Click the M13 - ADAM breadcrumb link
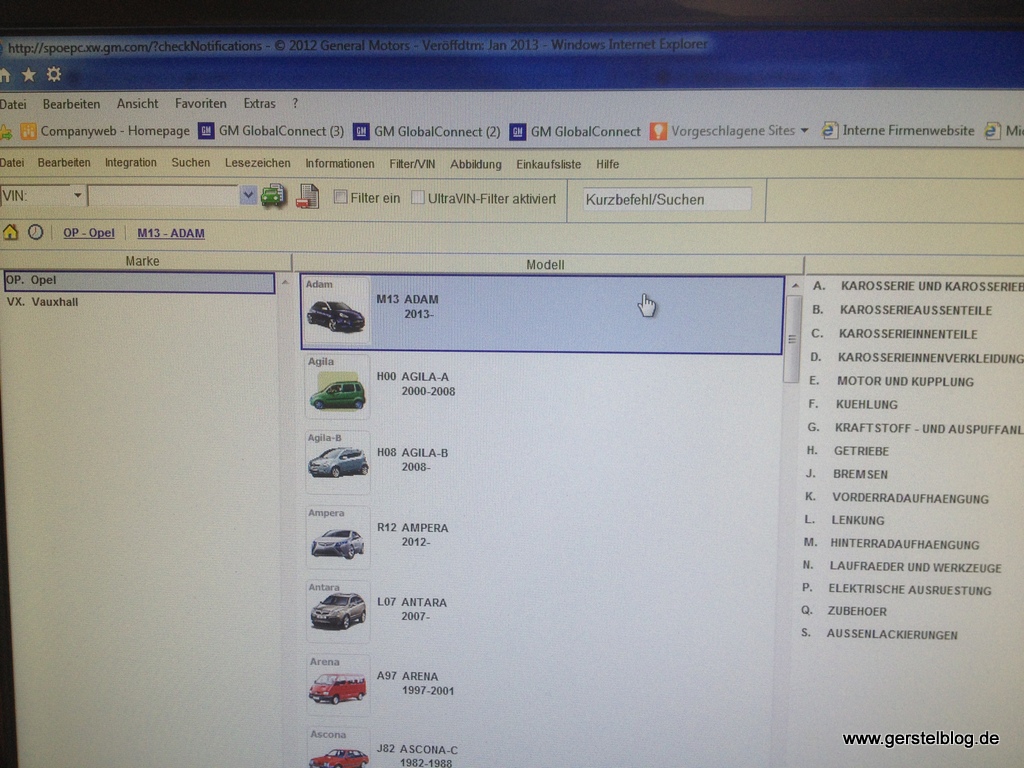1024x768 pixels. click(x=170, y=233)
